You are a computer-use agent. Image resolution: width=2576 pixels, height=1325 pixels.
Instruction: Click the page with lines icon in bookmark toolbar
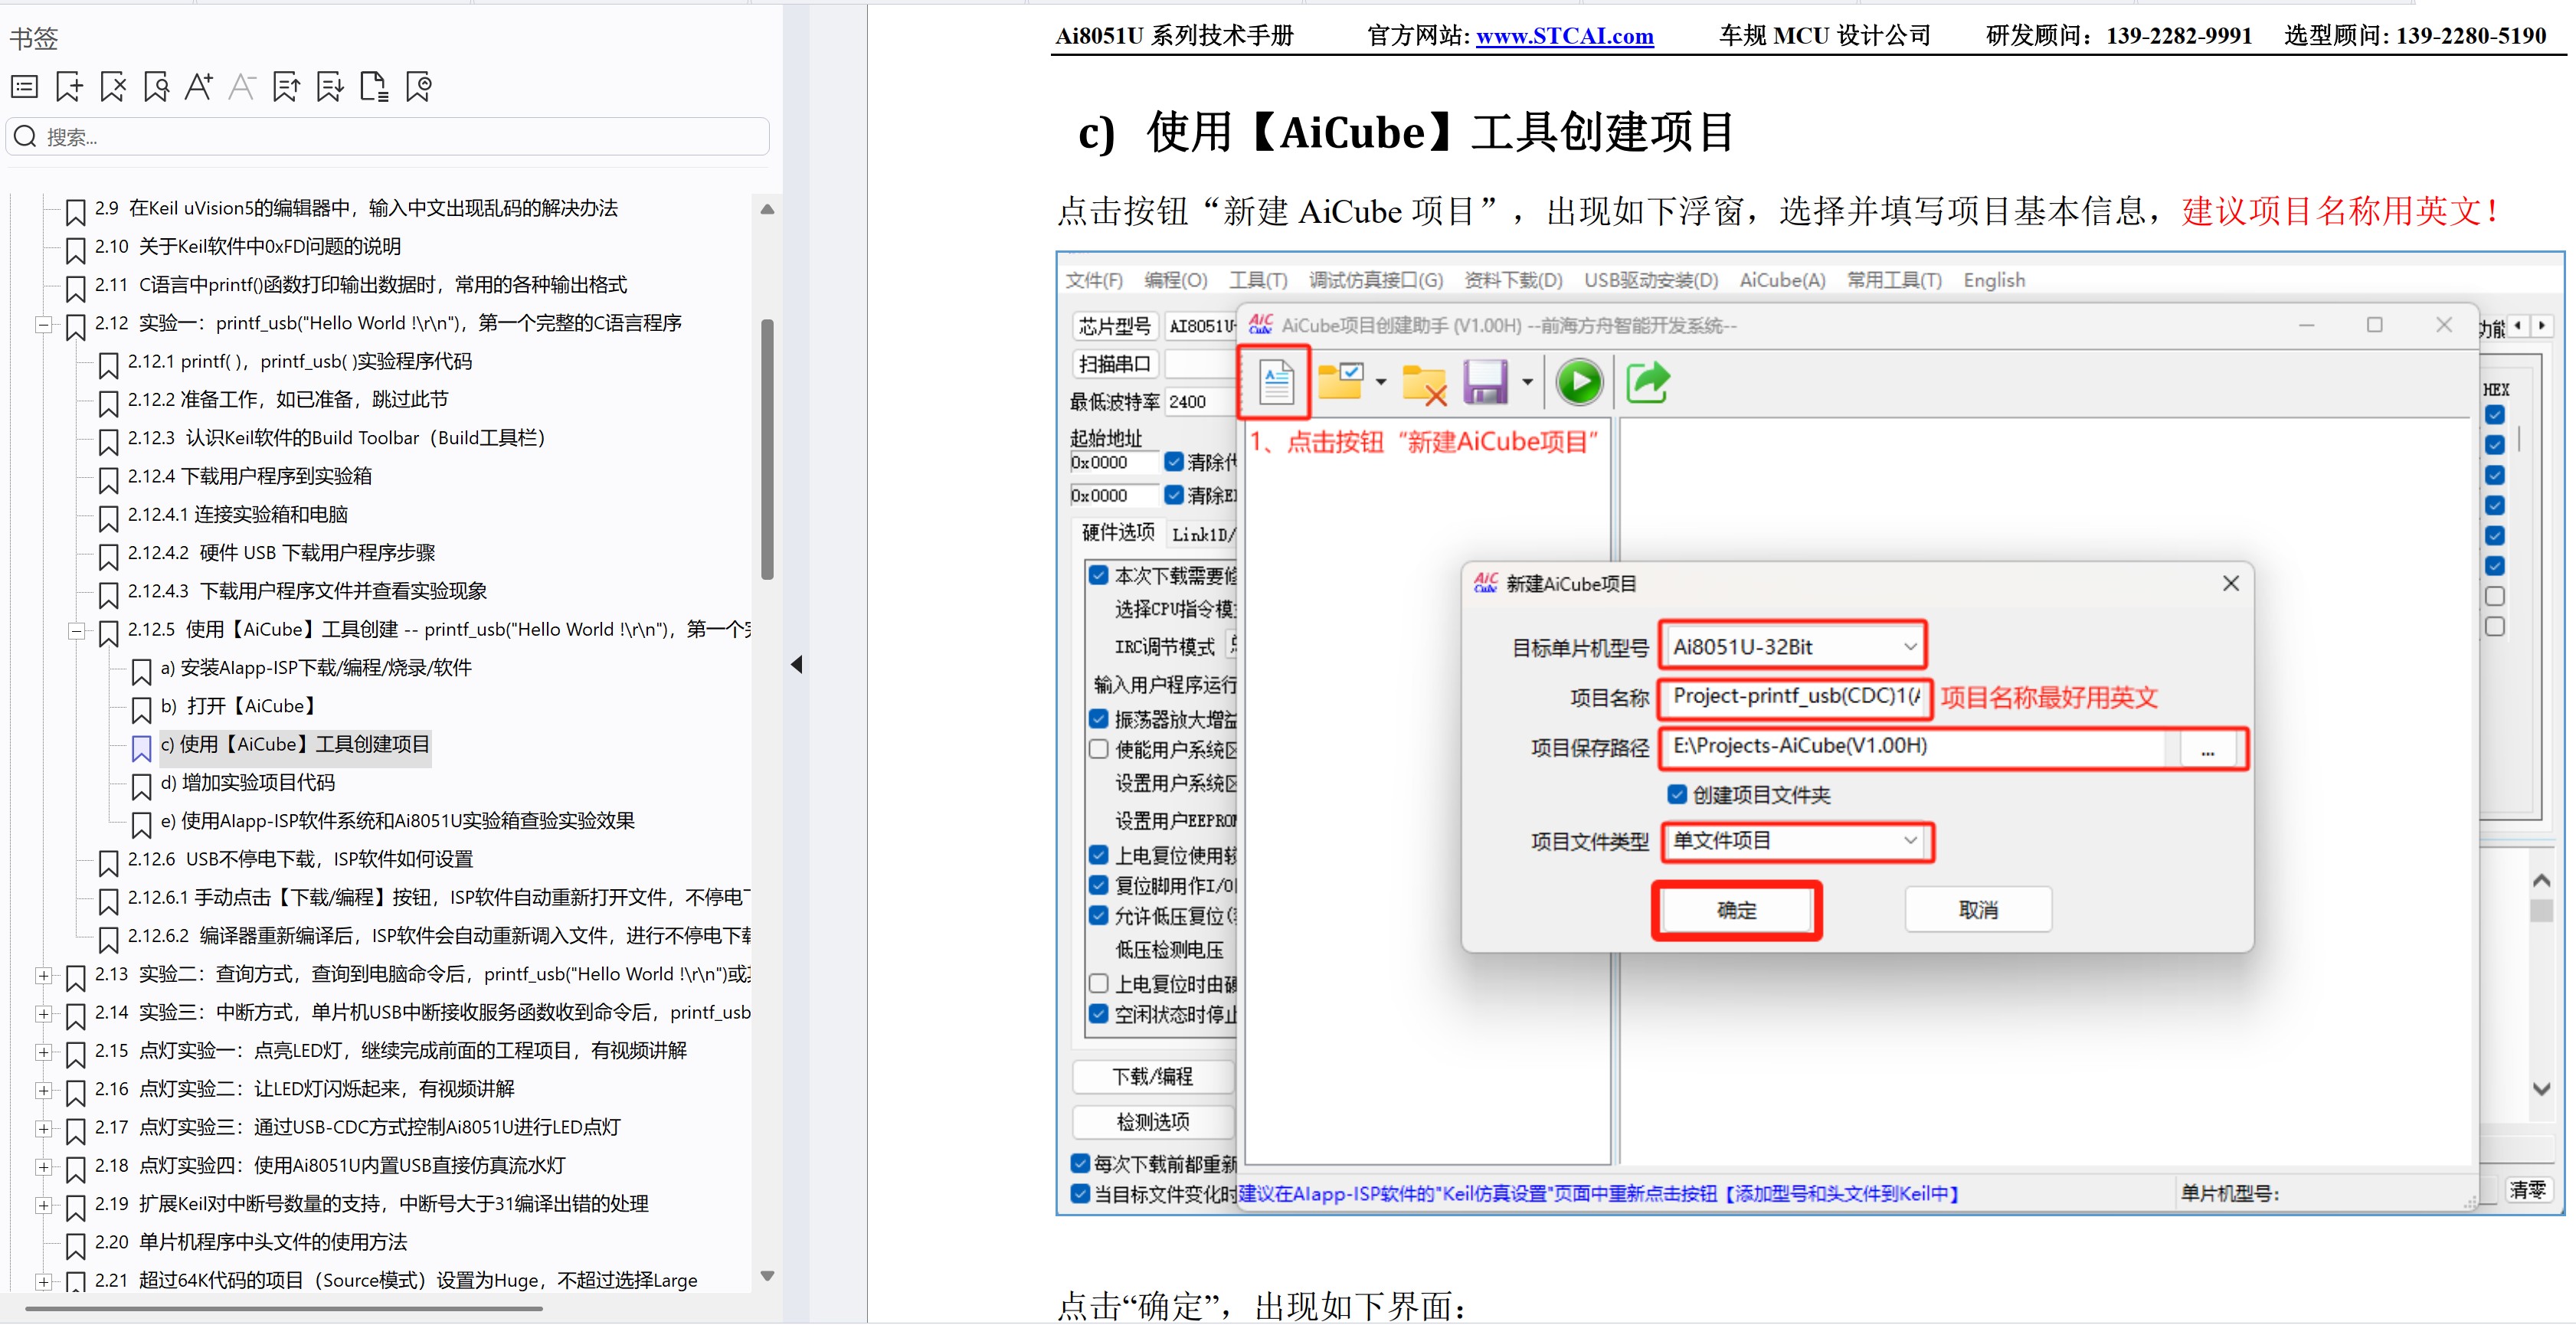374,87
